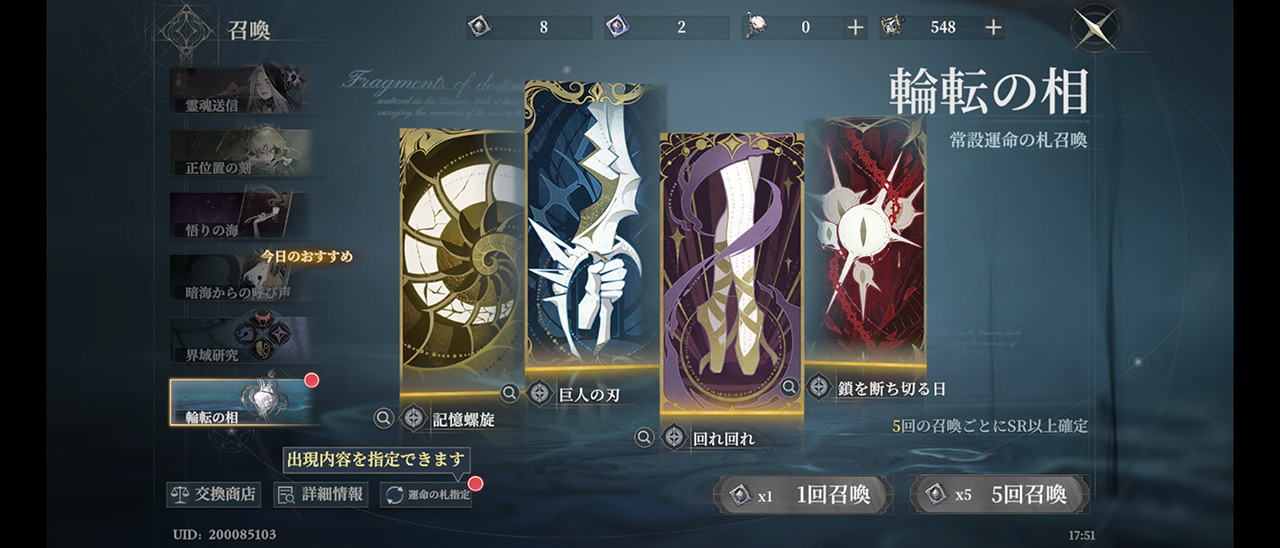The width and height of the screenshot is (1280, 548).
Task: Open magnifier preview for 回れ回れ card
Action: coord(645,437)
